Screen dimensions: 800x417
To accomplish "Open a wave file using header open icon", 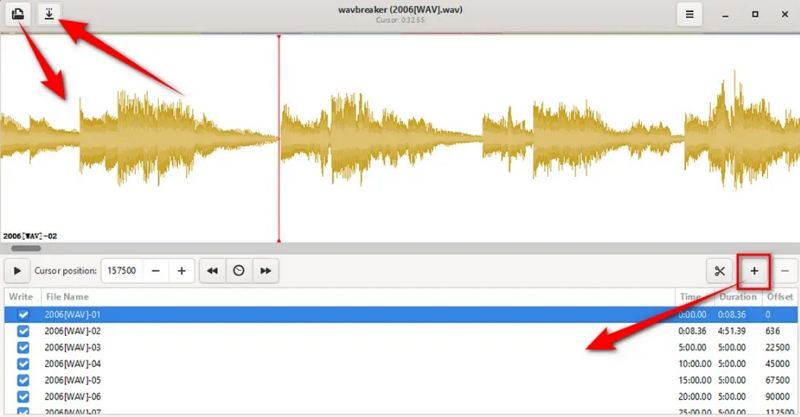I will 18,14.
